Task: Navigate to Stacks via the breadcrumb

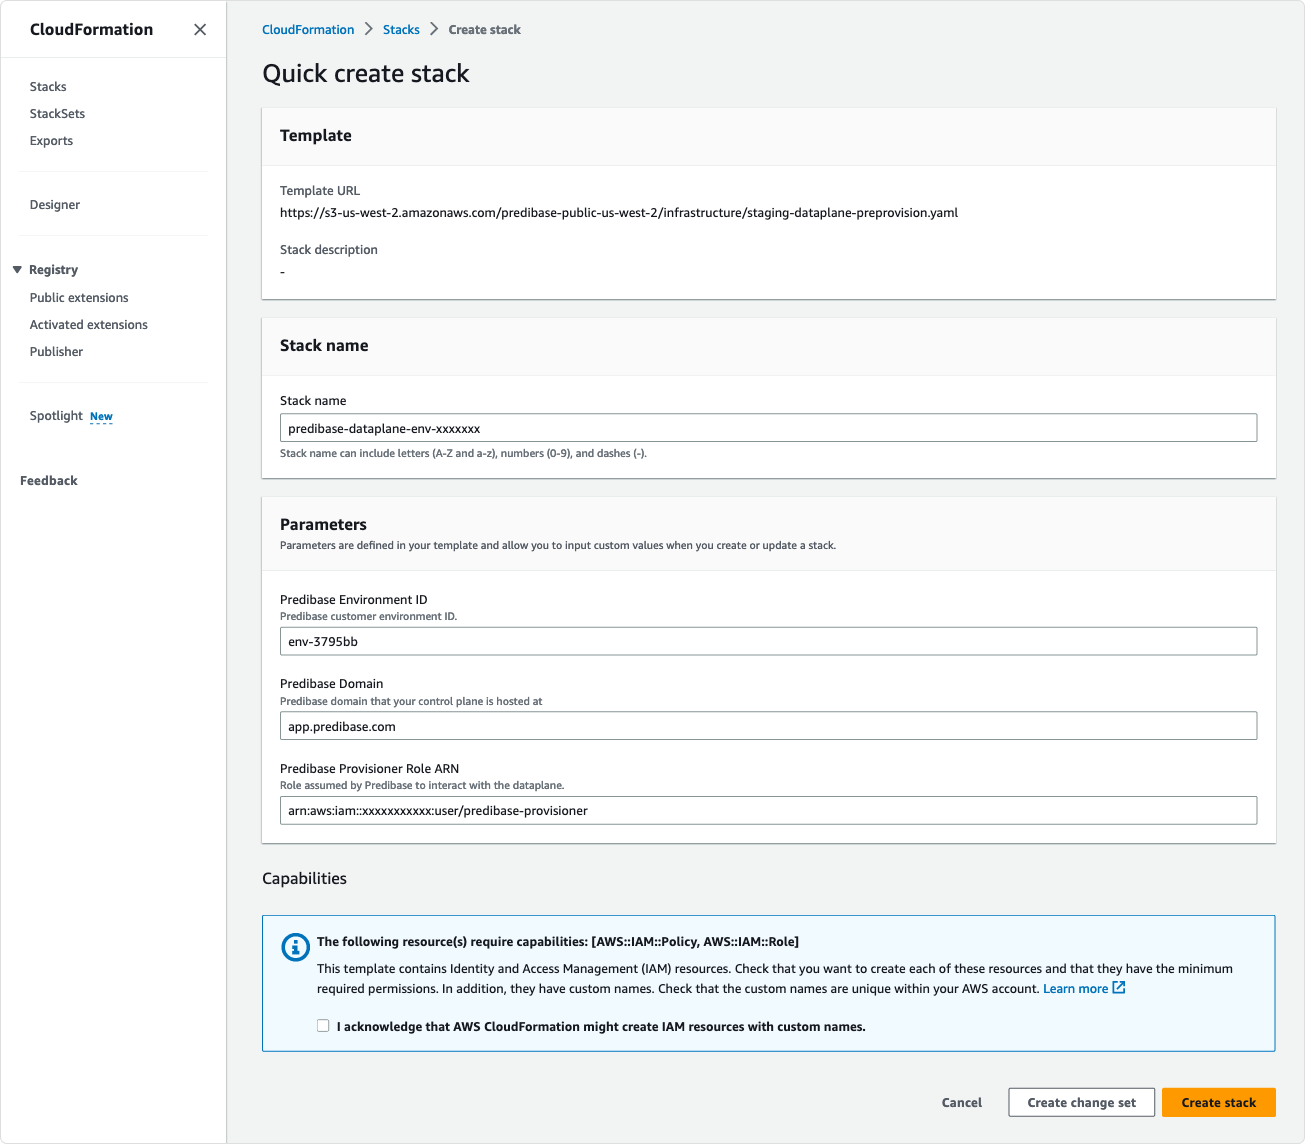Action: click(x=401, y=29)
